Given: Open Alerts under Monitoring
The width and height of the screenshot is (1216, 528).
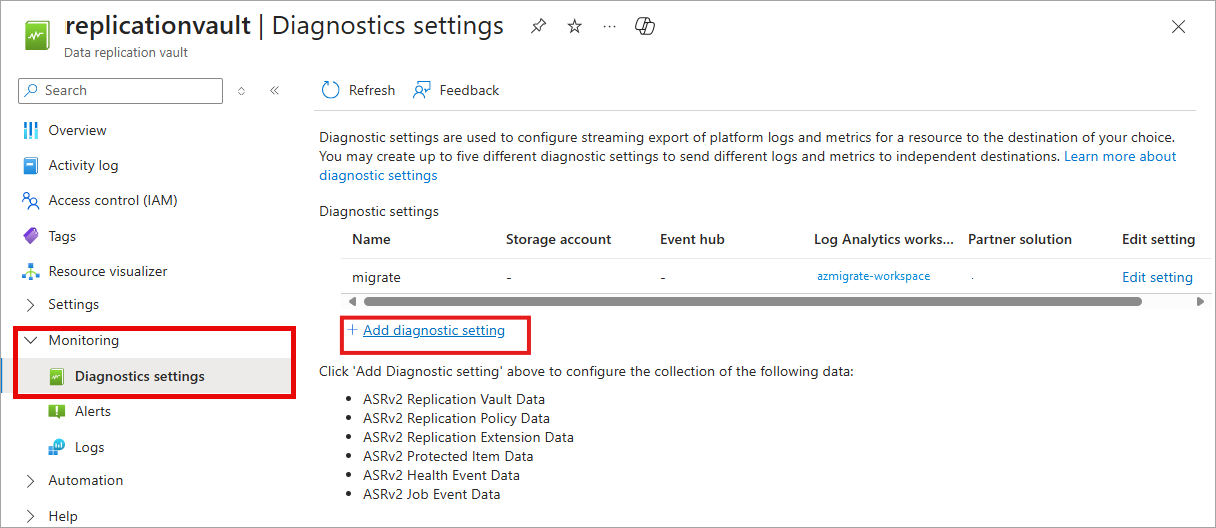Looking at the screenshot, I should (x=92, y=411).
